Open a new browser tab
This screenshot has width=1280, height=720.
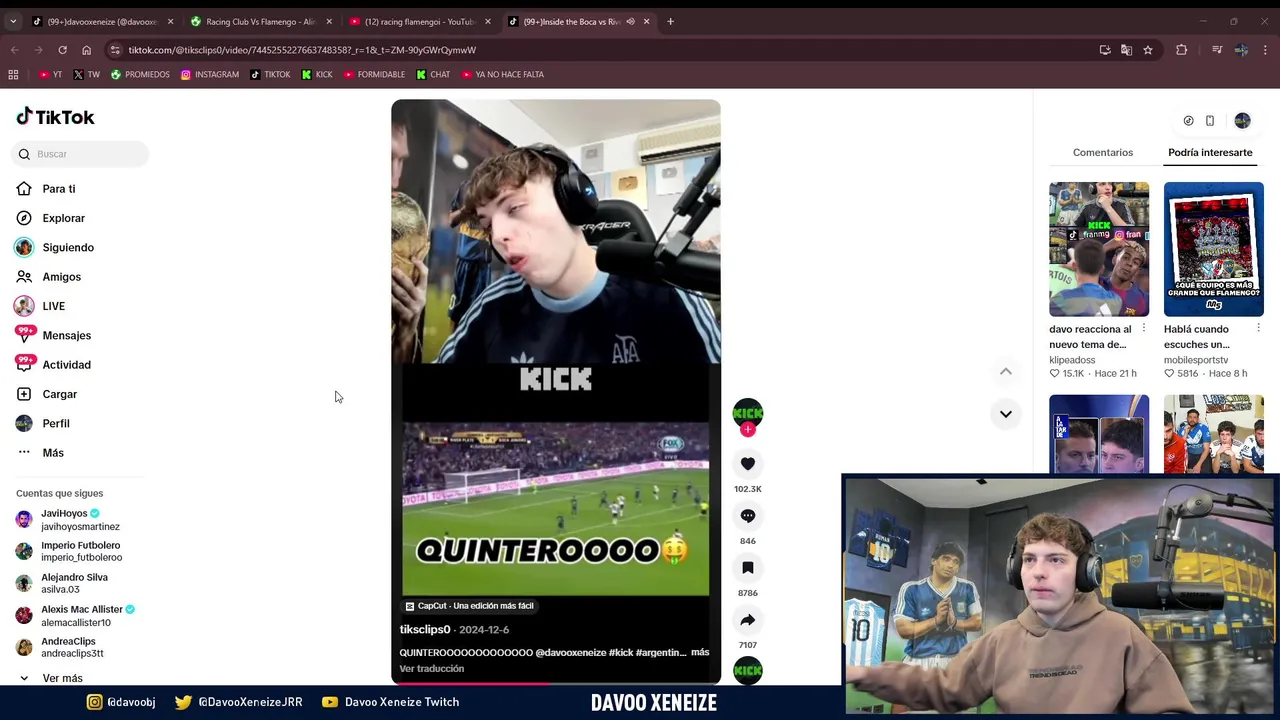coord(670,21)
